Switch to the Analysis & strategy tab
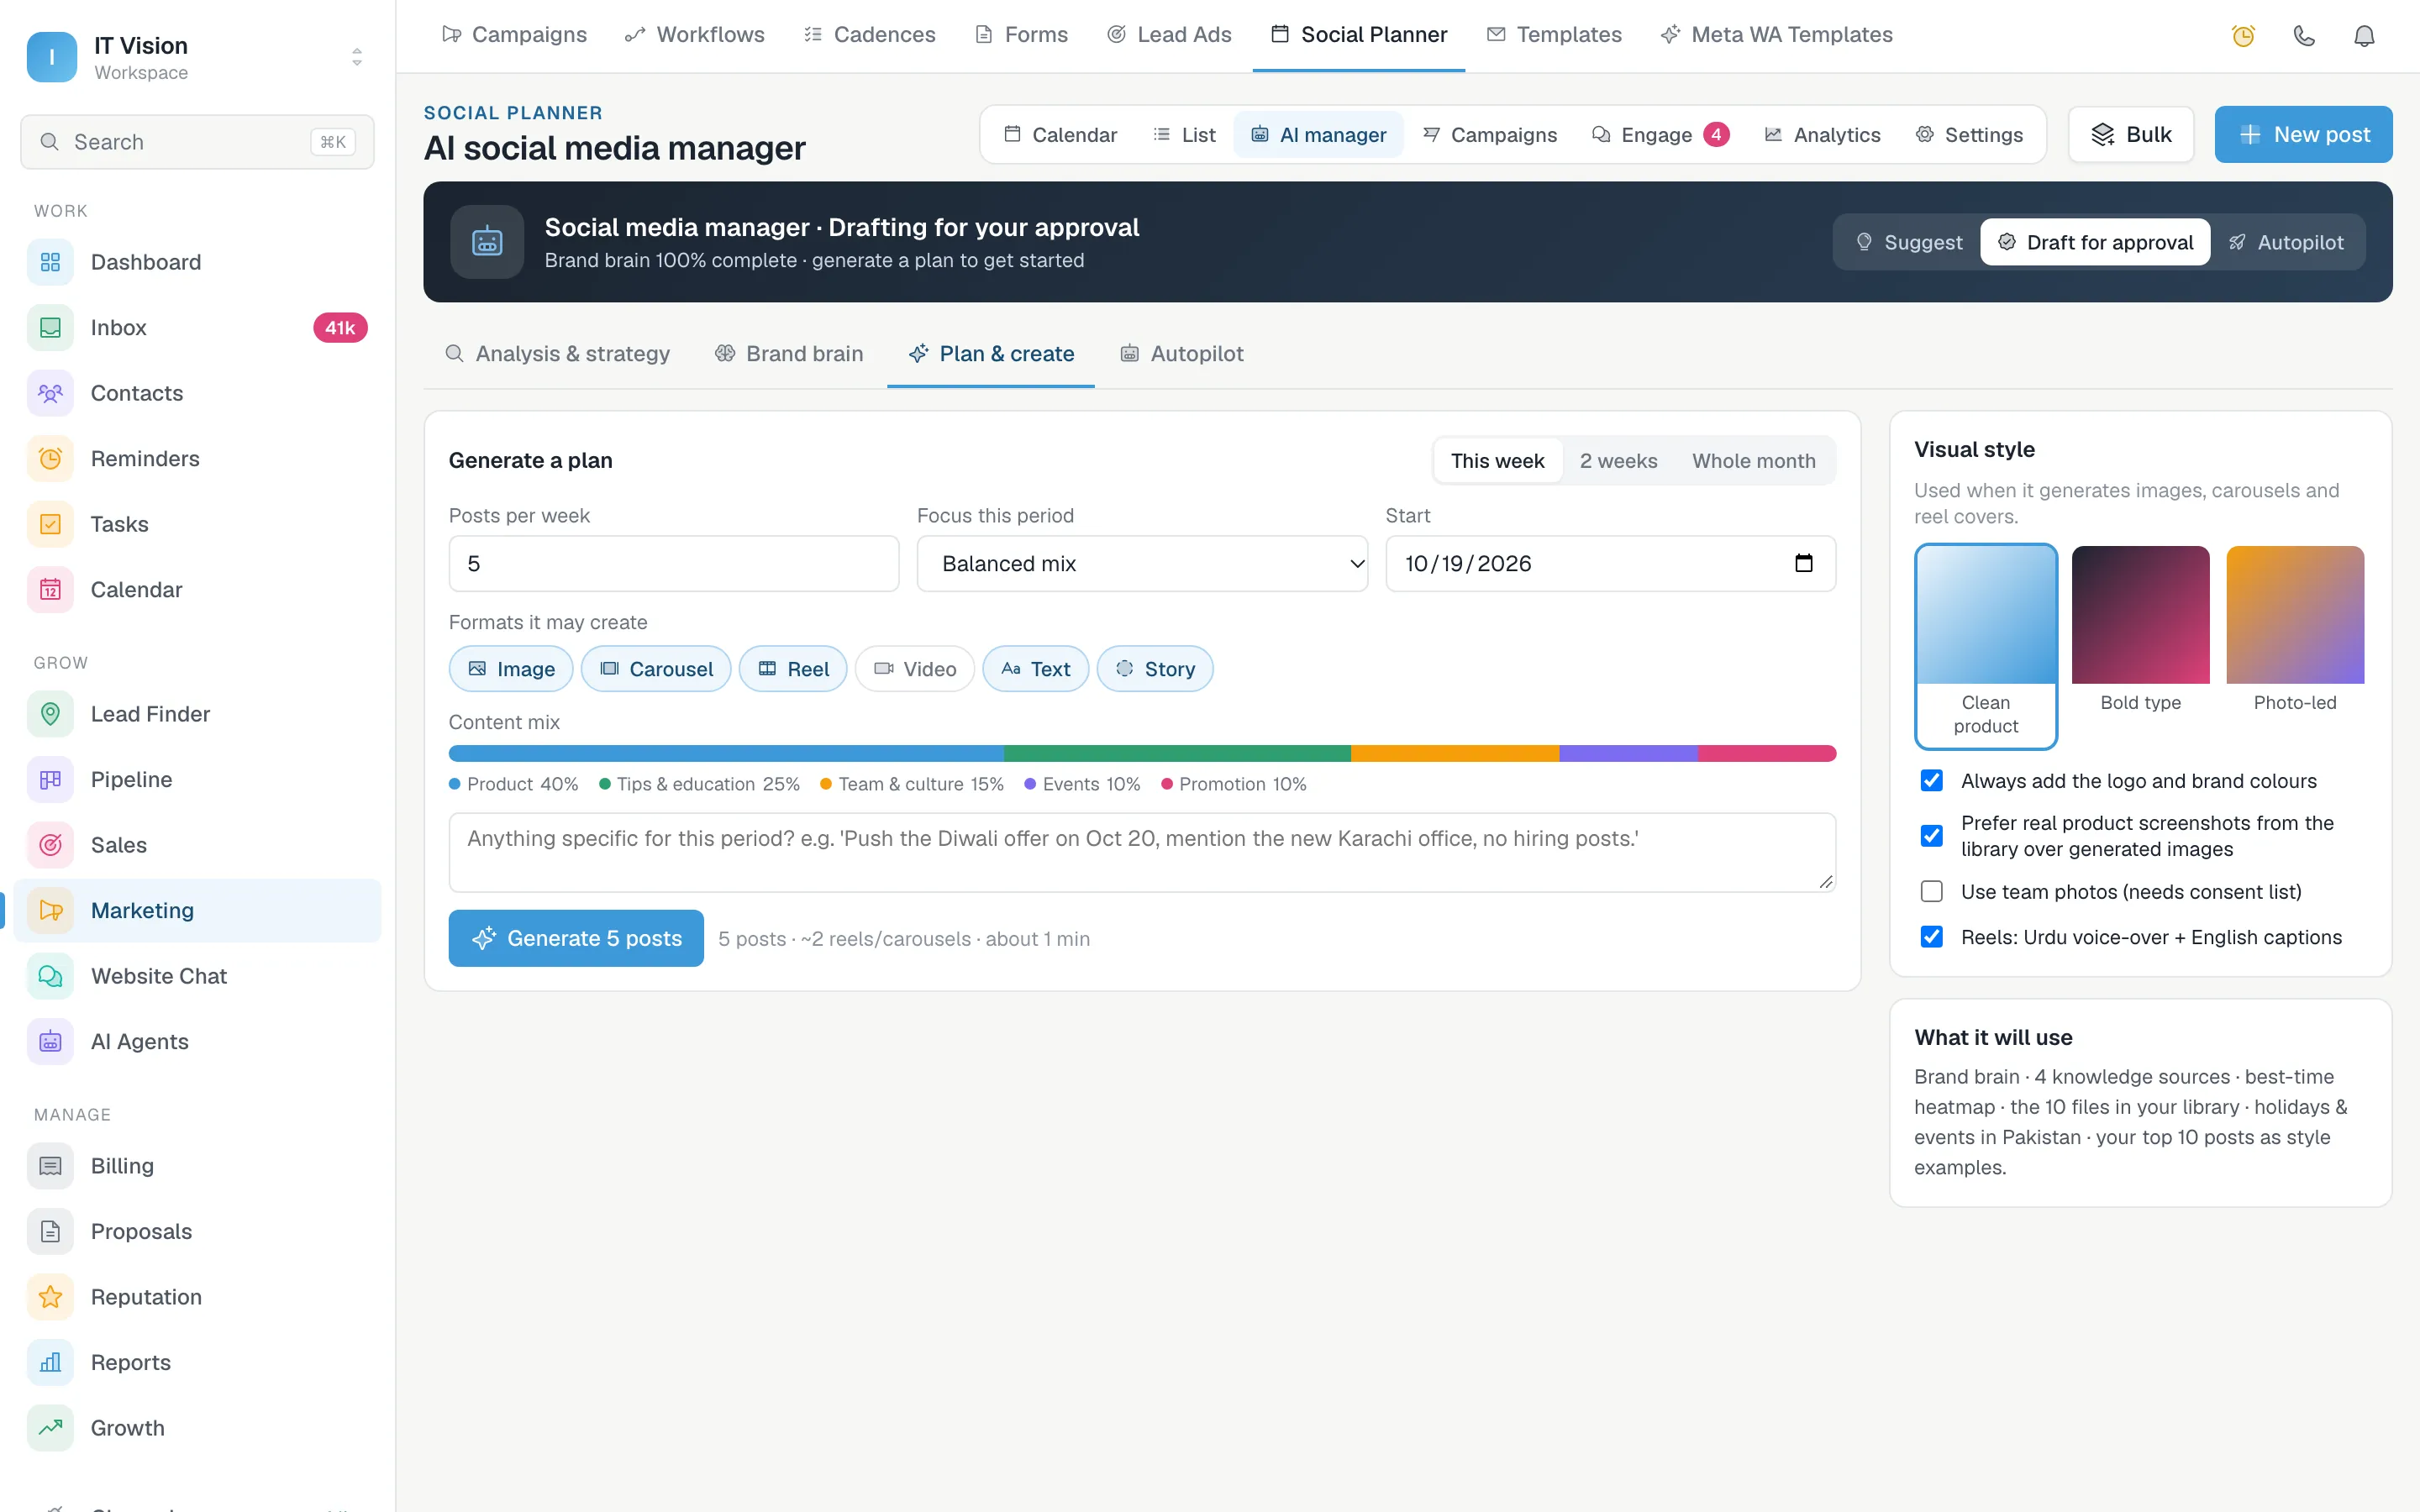The image size is (2420, 1512). pos(557,354)
